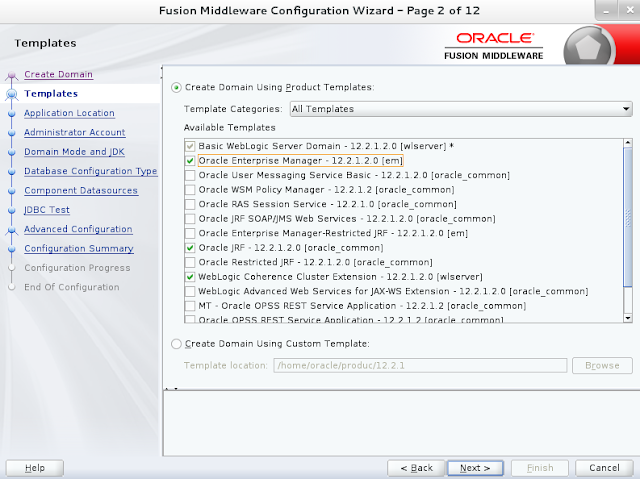Viewport: 640px width, 479px height.
Task: Select Create Domain Using Custom Template radio
Action: [x=176, y=344]
